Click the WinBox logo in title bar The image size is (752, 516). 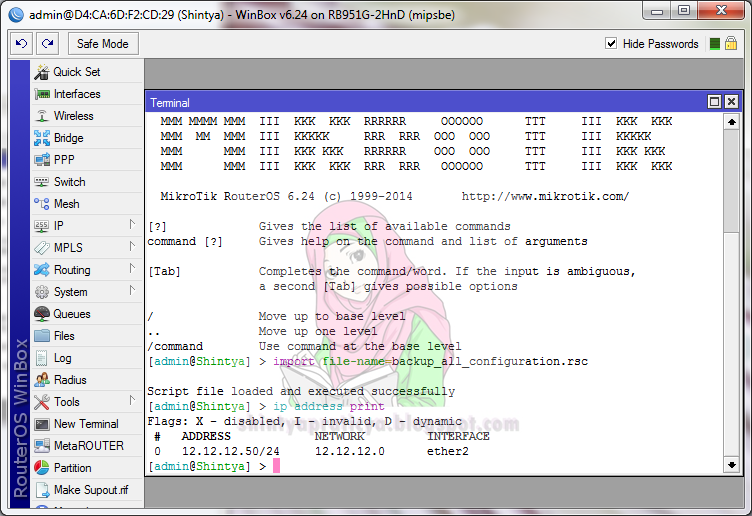coord(16,15)
